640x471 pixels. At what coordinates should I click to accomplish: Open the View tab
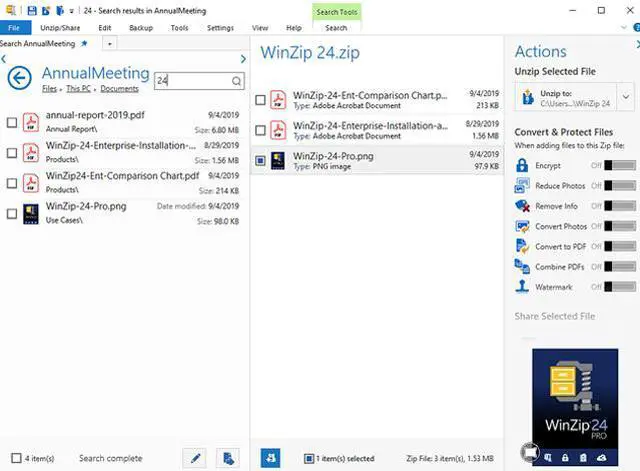[x=260, y=28]
